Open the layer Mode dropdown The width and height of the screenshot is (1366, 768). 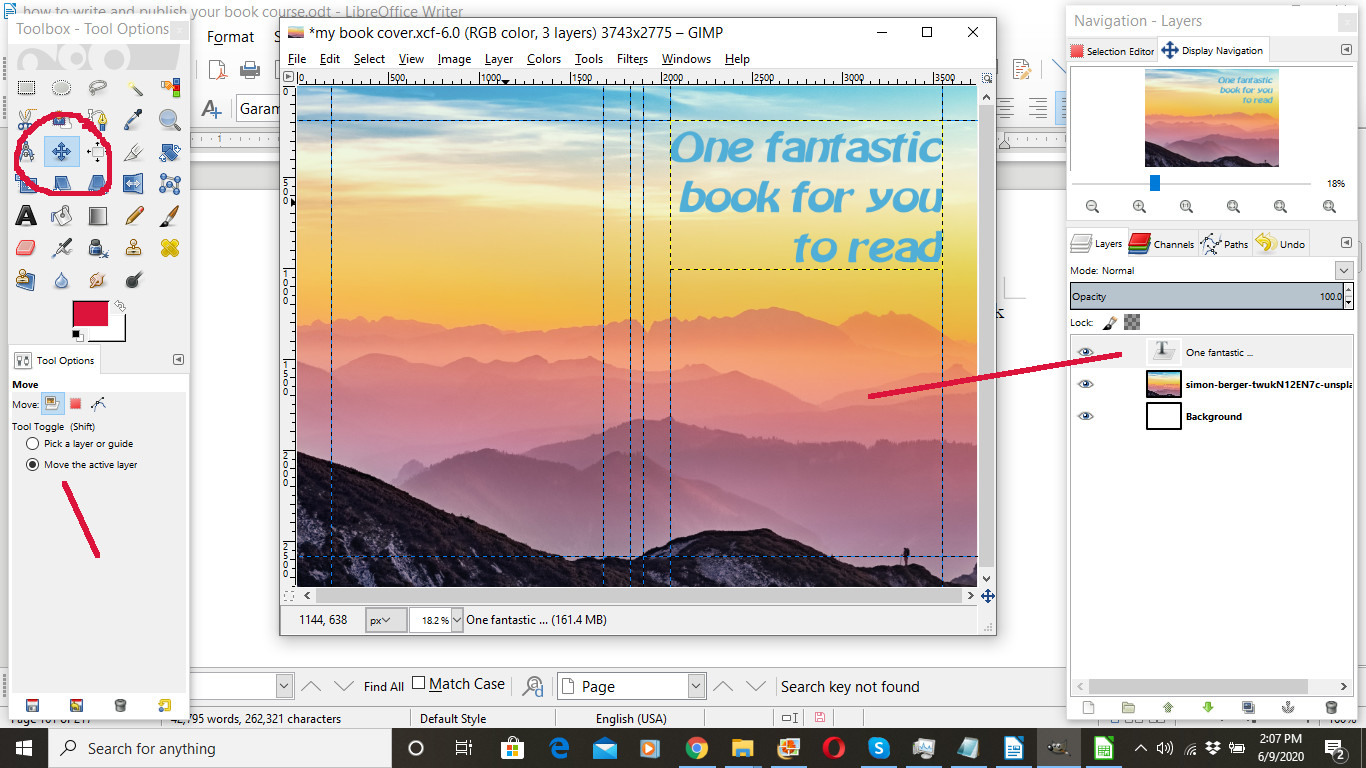point(1343,271)
